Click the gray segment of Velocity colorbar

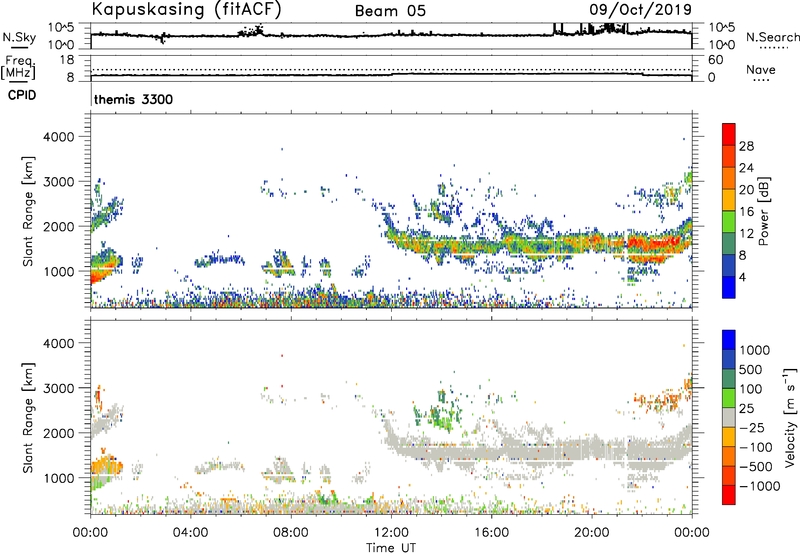tap(729, 417)
